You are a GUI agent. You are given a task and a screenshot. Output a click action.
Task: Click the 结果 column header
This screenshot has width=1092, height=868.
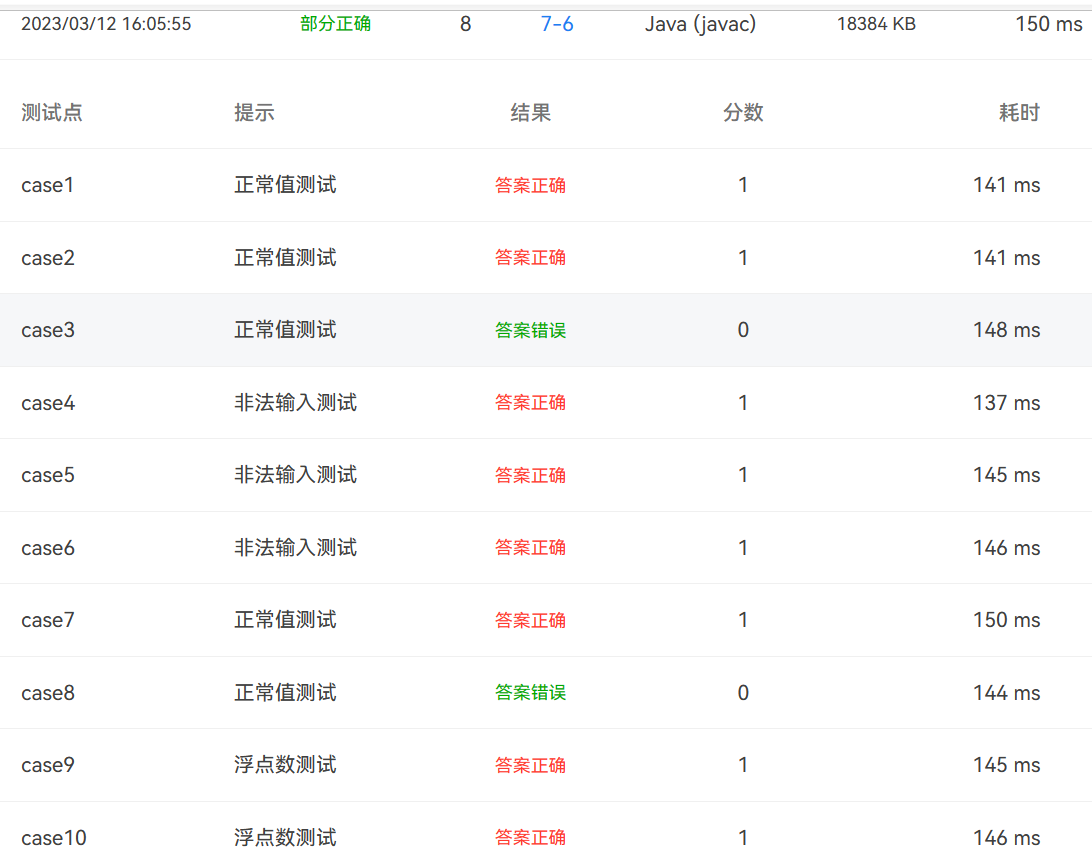click(x=530, y=113)
